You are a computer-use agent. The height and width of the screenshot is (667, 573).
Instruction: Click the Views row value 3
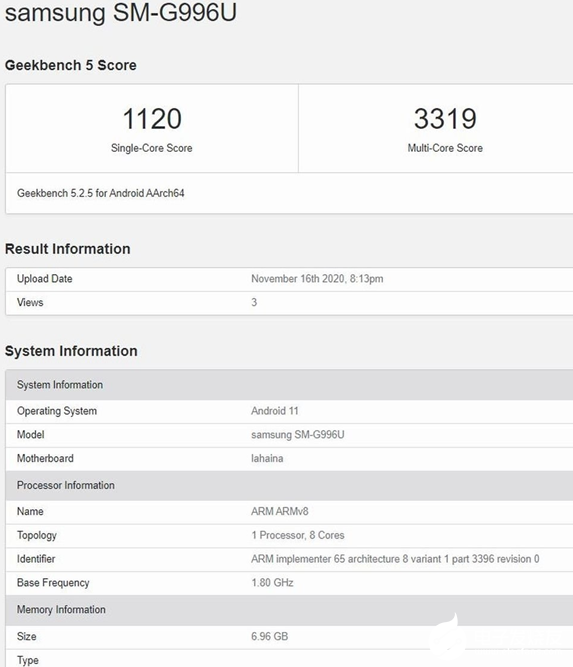pyautogui.click(x=254, y=302)
